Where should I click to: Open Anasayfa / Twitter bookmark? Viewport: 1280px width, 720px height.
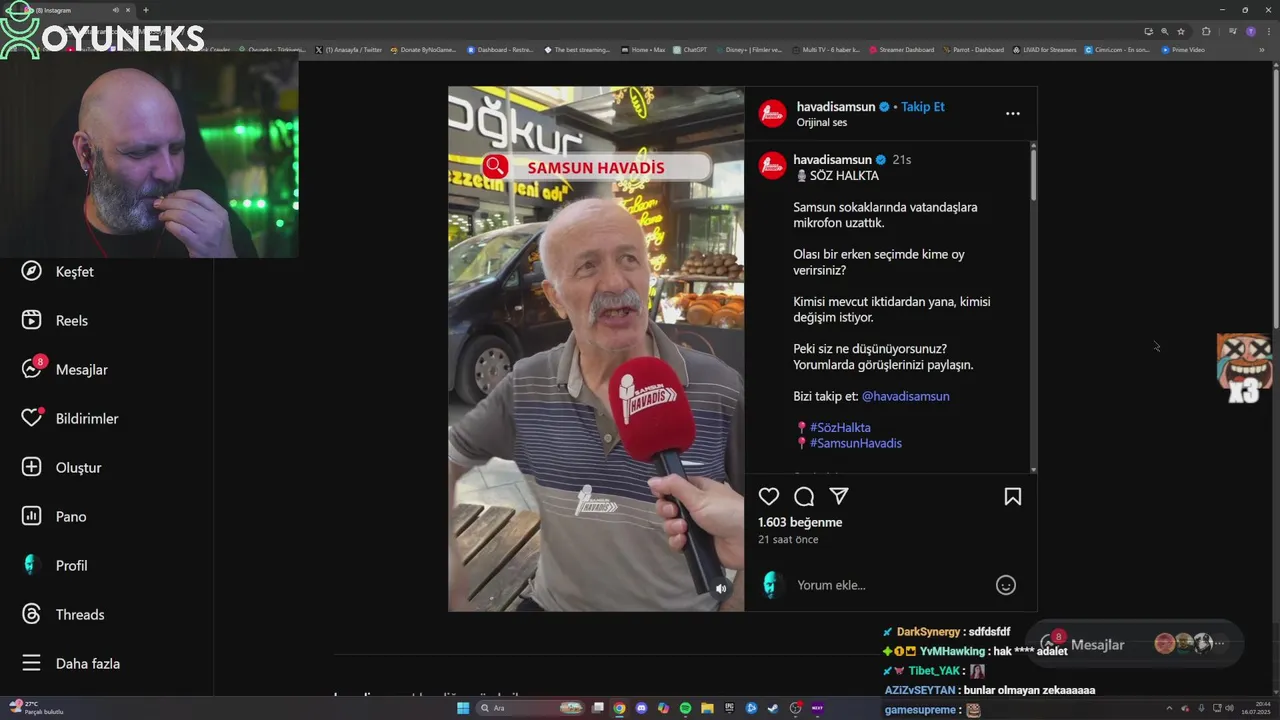(x=348, y=49)
